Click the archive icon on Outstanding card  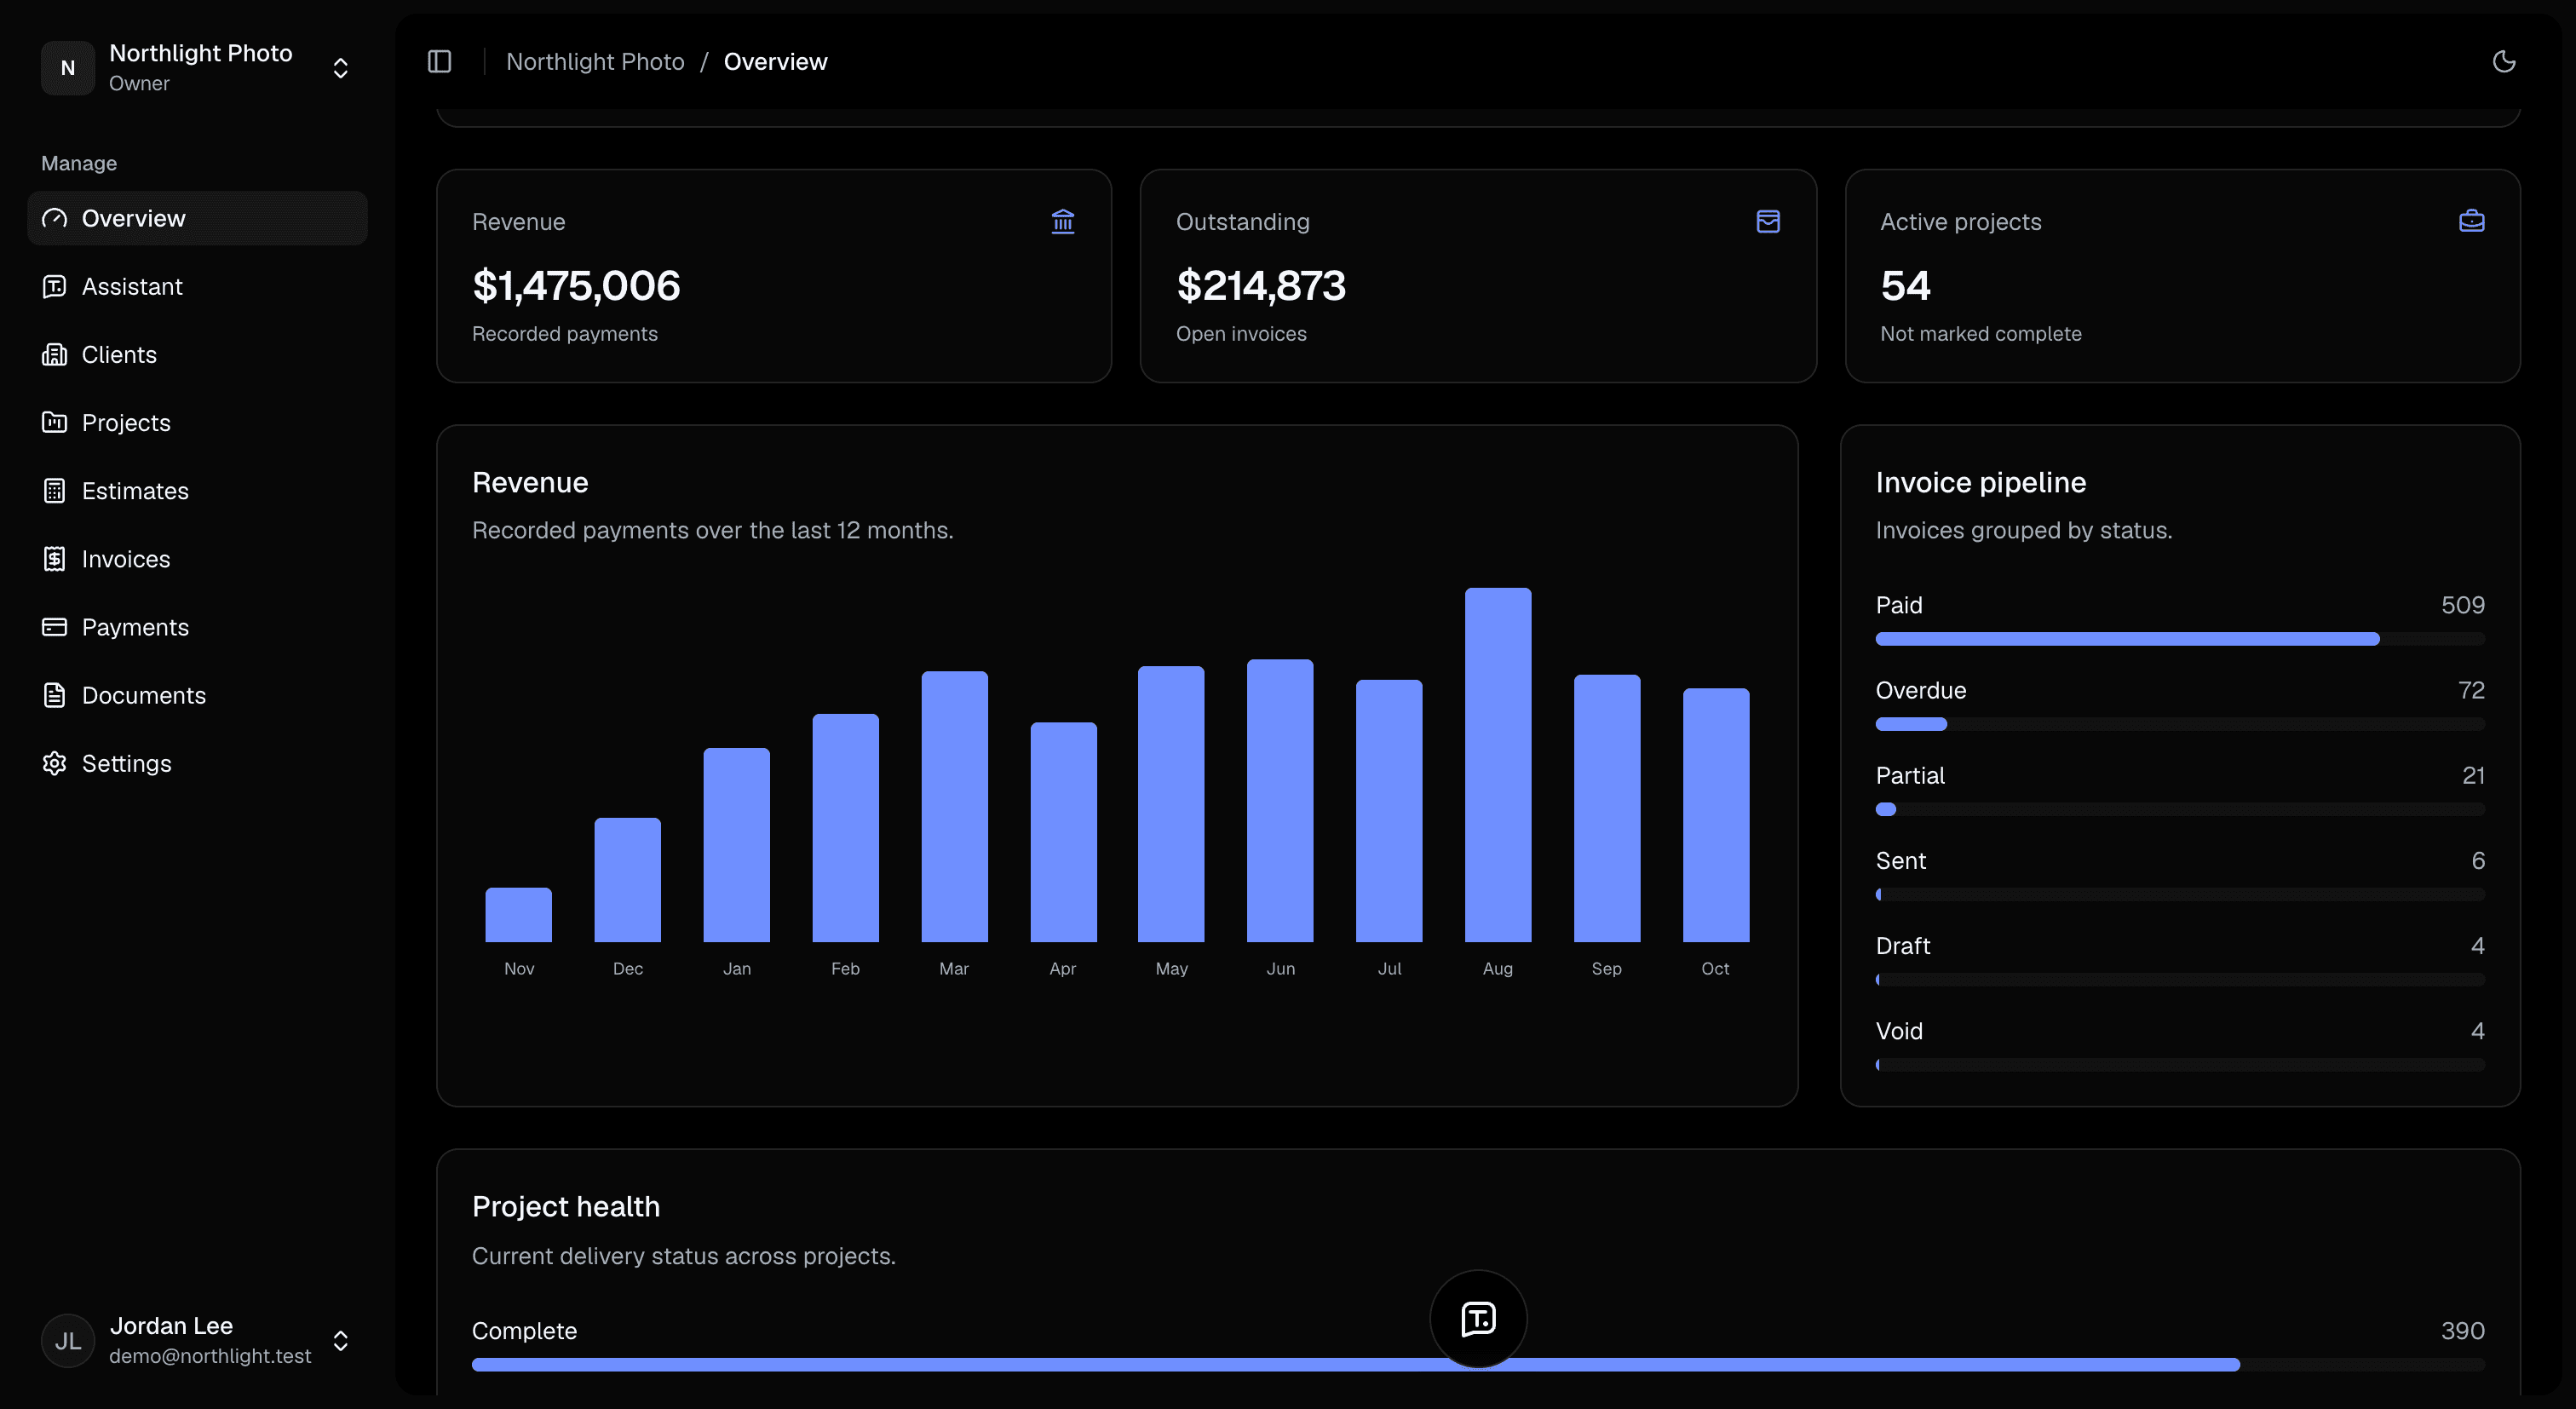click(1768, 221)
